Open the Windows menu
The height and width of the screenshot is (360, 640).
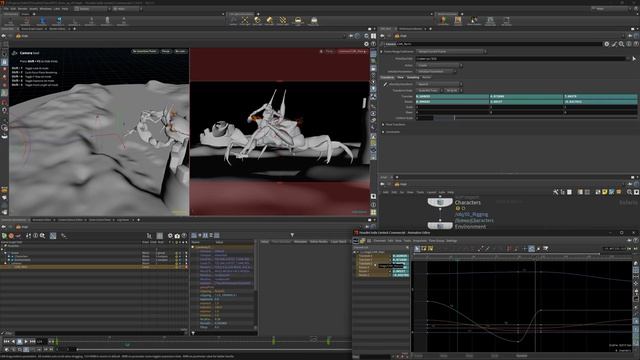coord(45,9)
